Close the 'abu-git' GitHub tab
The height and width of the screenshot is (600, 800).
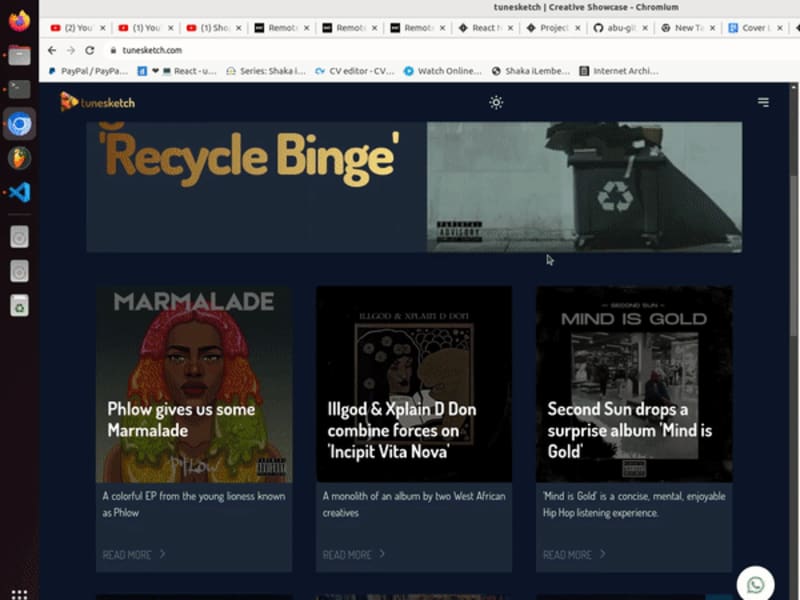645,28
